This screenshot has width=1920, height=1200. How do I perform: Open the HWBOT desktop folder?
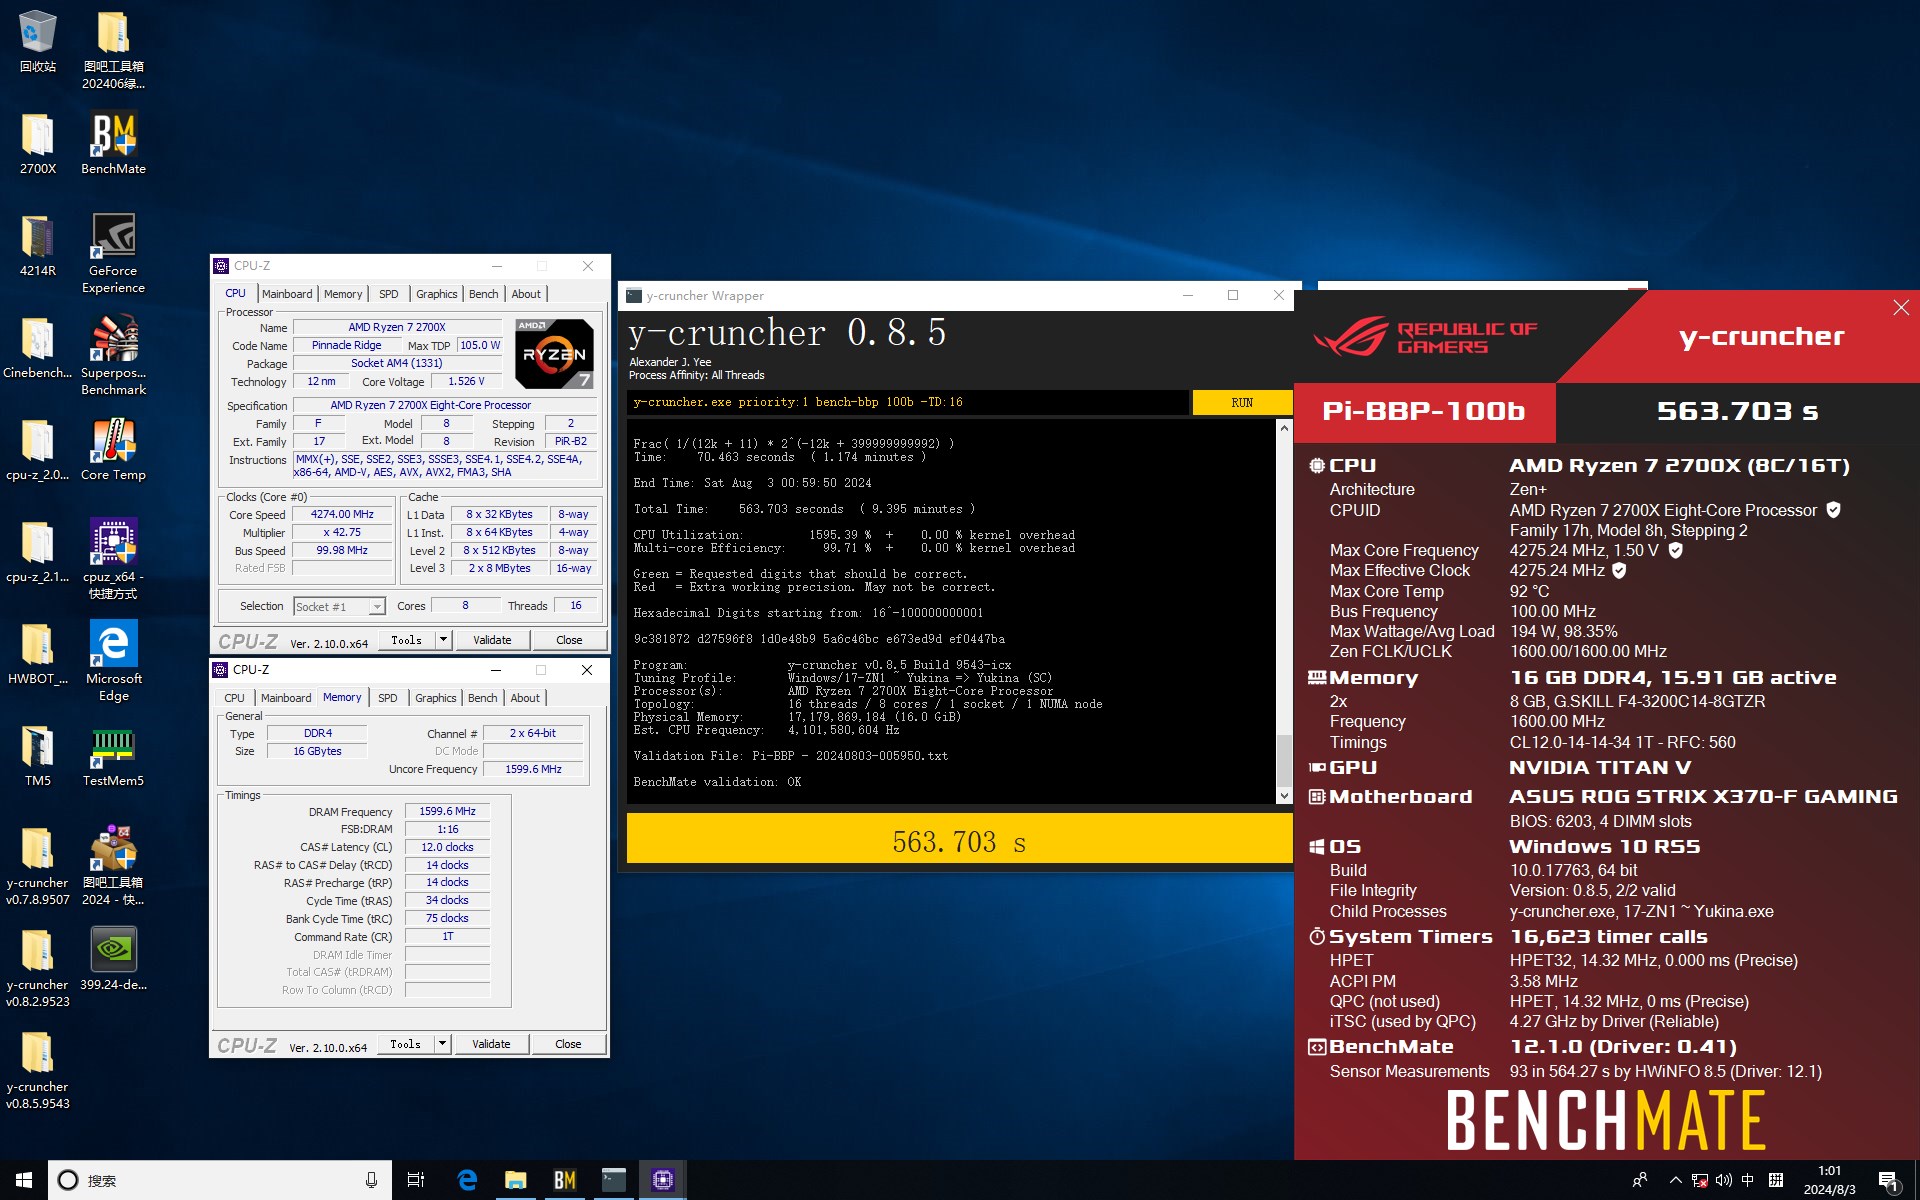click(x=38, y=653)
